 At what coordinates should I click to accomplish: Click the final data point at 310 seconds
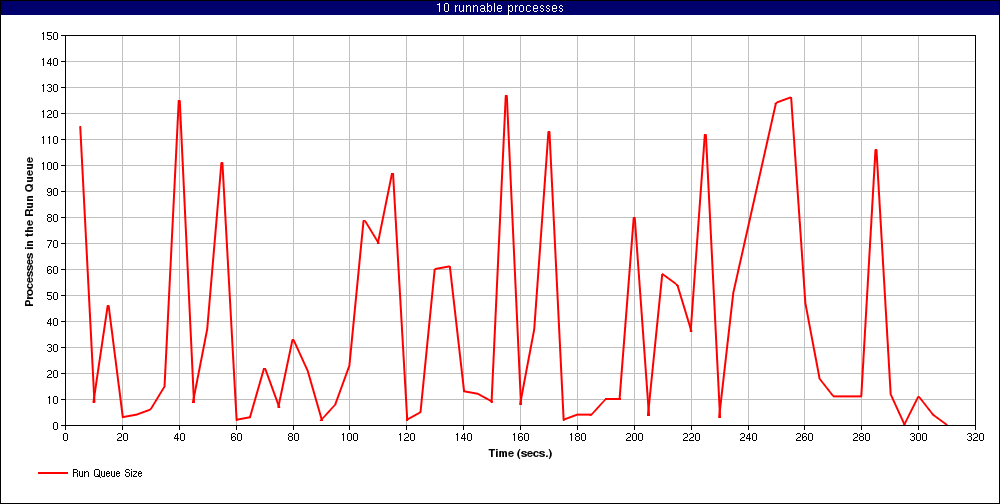point(946,425)
